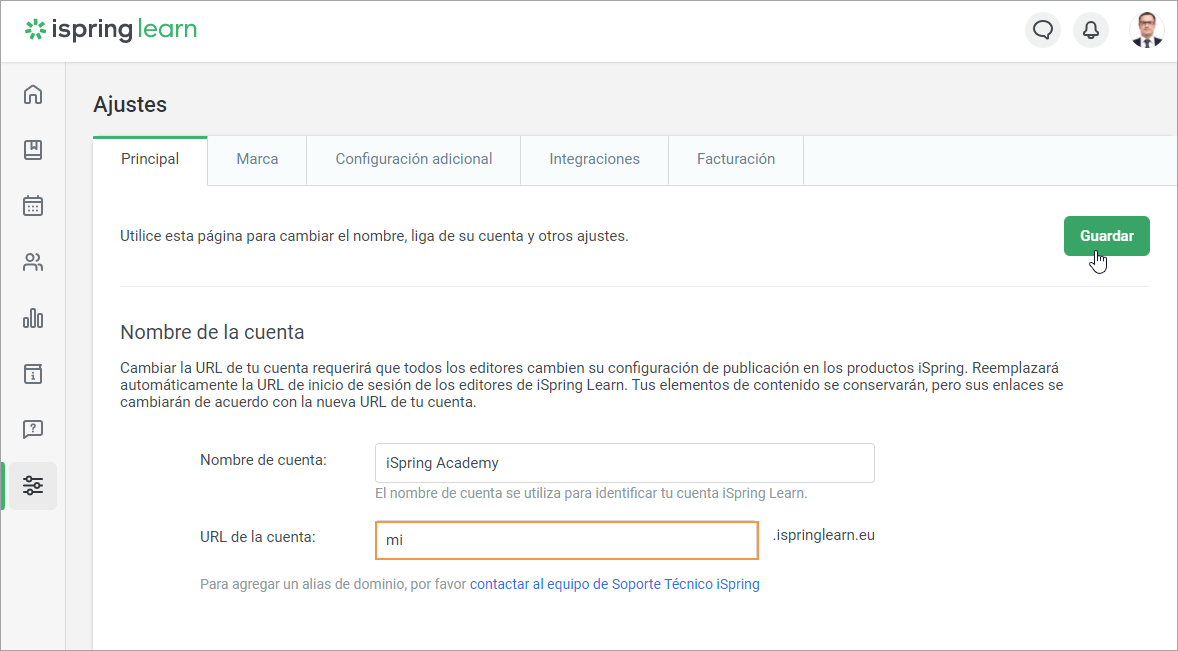Open the info panel icon in sidebar
Image resolution: width=1178 pixels, height=651 pixels.
[32, 374]
